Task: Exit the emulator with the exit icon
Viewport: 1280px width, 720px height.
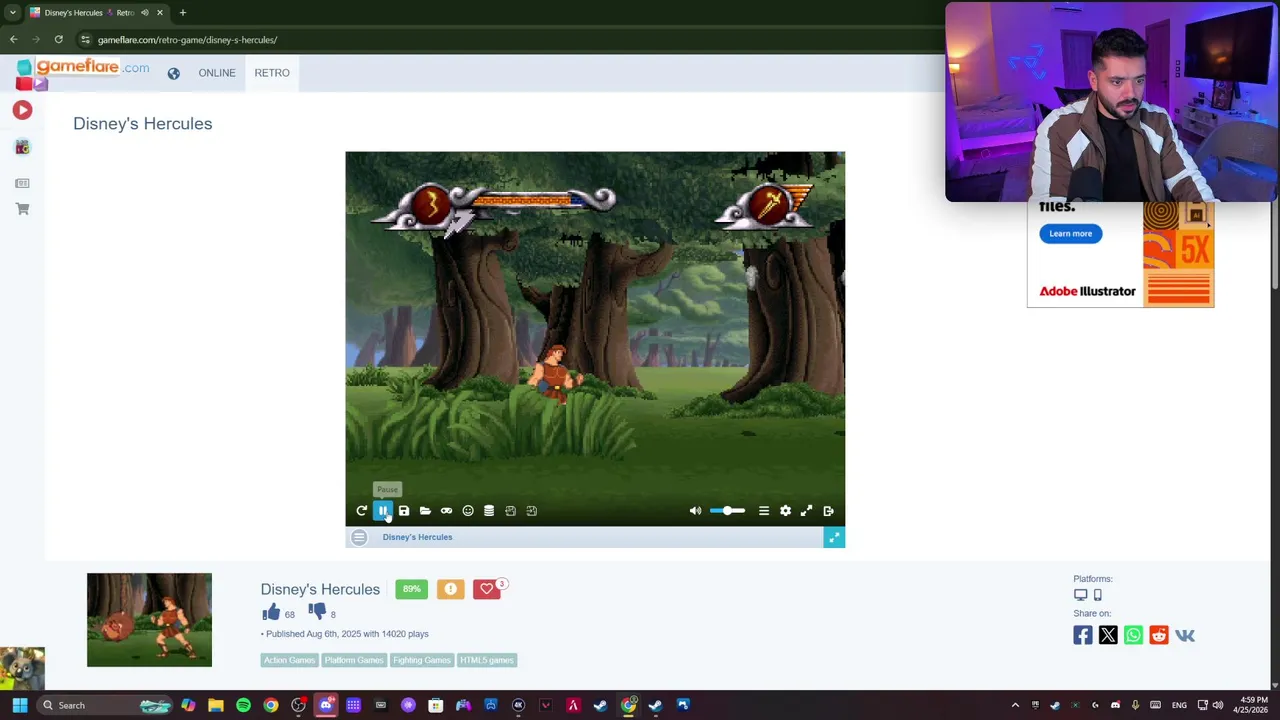Action: [x=829, y=511]
